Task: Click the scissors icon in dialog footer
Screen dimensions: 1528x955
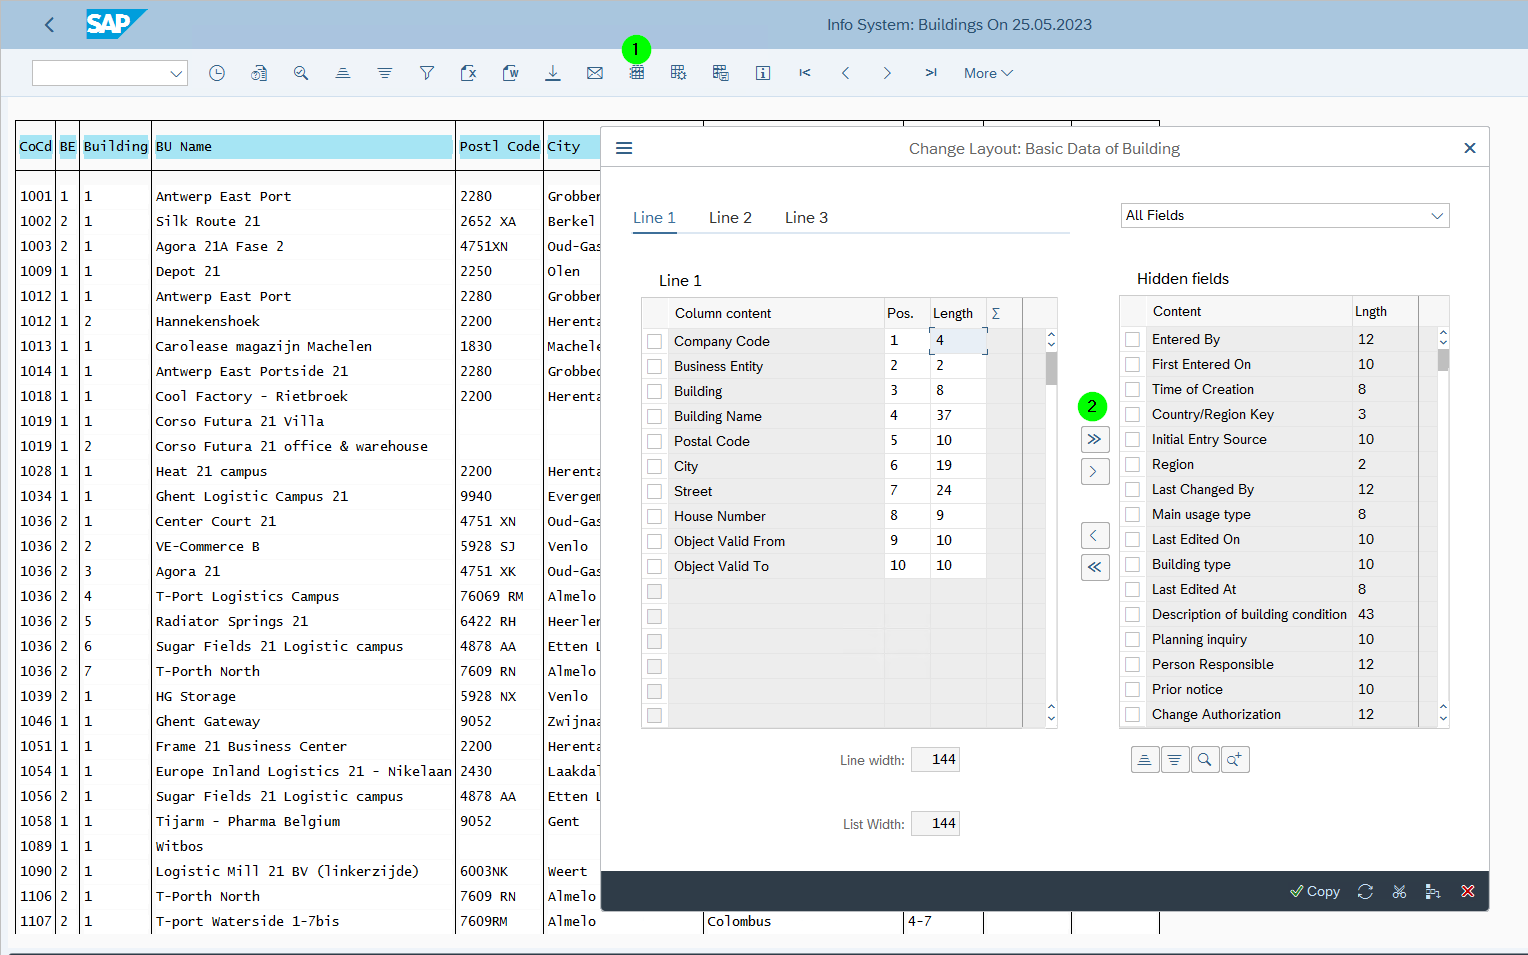Action: [1399, 891]
